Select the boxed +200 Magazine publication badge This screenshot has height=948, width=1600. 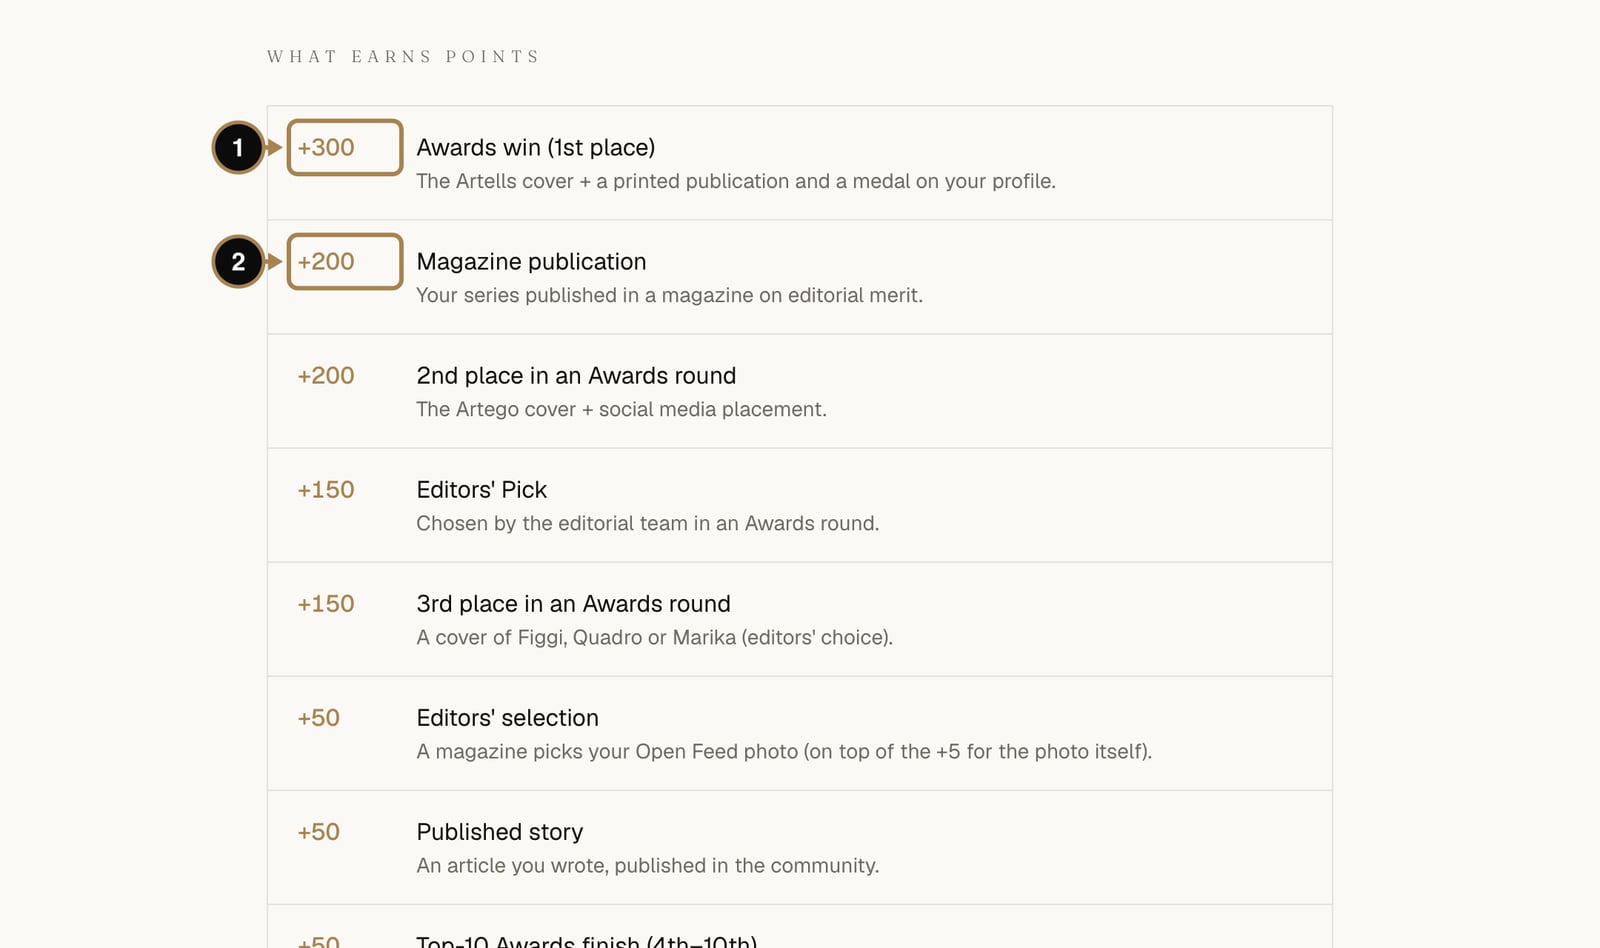pyautogui.click(x=345, y=262)
